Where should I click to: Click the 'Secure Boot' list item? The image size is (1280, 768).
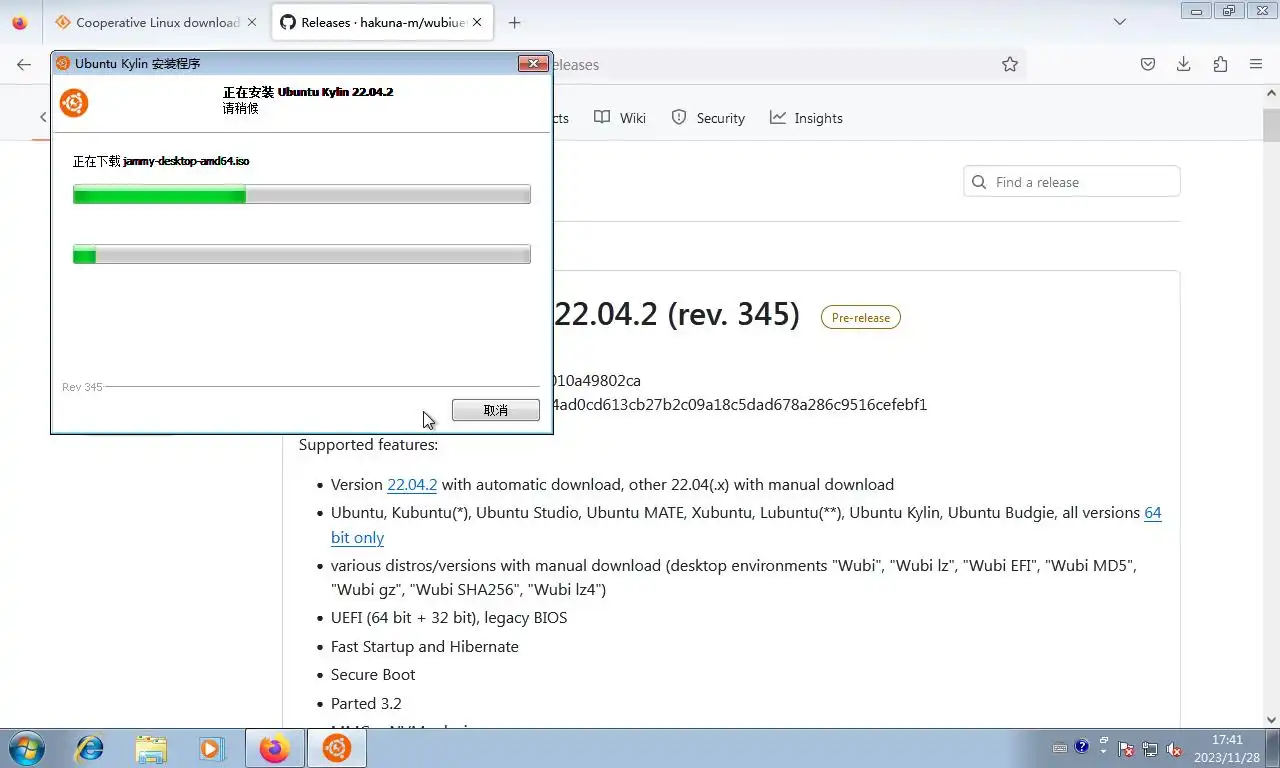[373, 675]
